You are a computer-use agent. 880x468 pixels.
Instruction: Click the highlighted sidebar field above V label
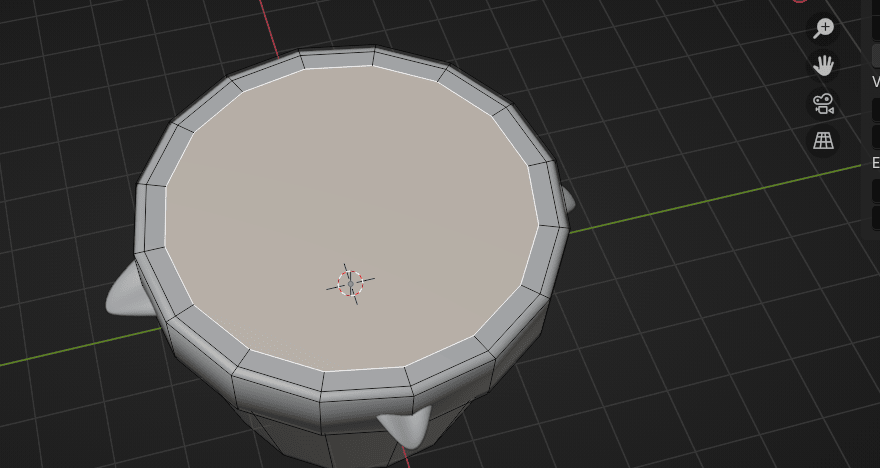pyautogui.click(x=874, y=56)
